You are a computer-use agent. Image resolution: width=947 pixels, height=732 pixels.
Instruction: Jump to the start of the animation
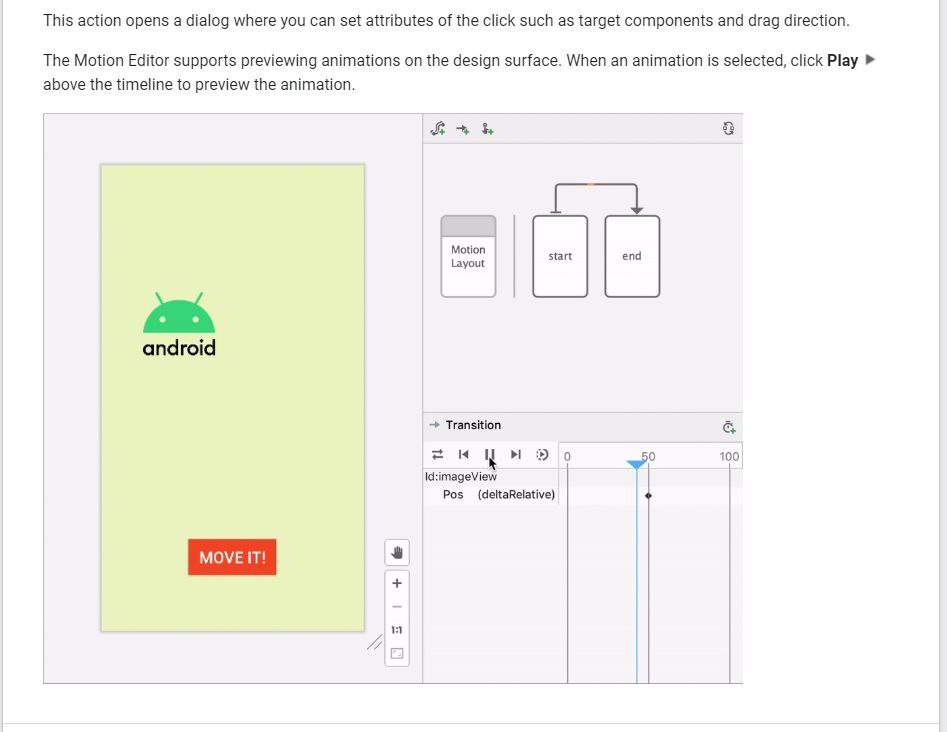point(464,454)
